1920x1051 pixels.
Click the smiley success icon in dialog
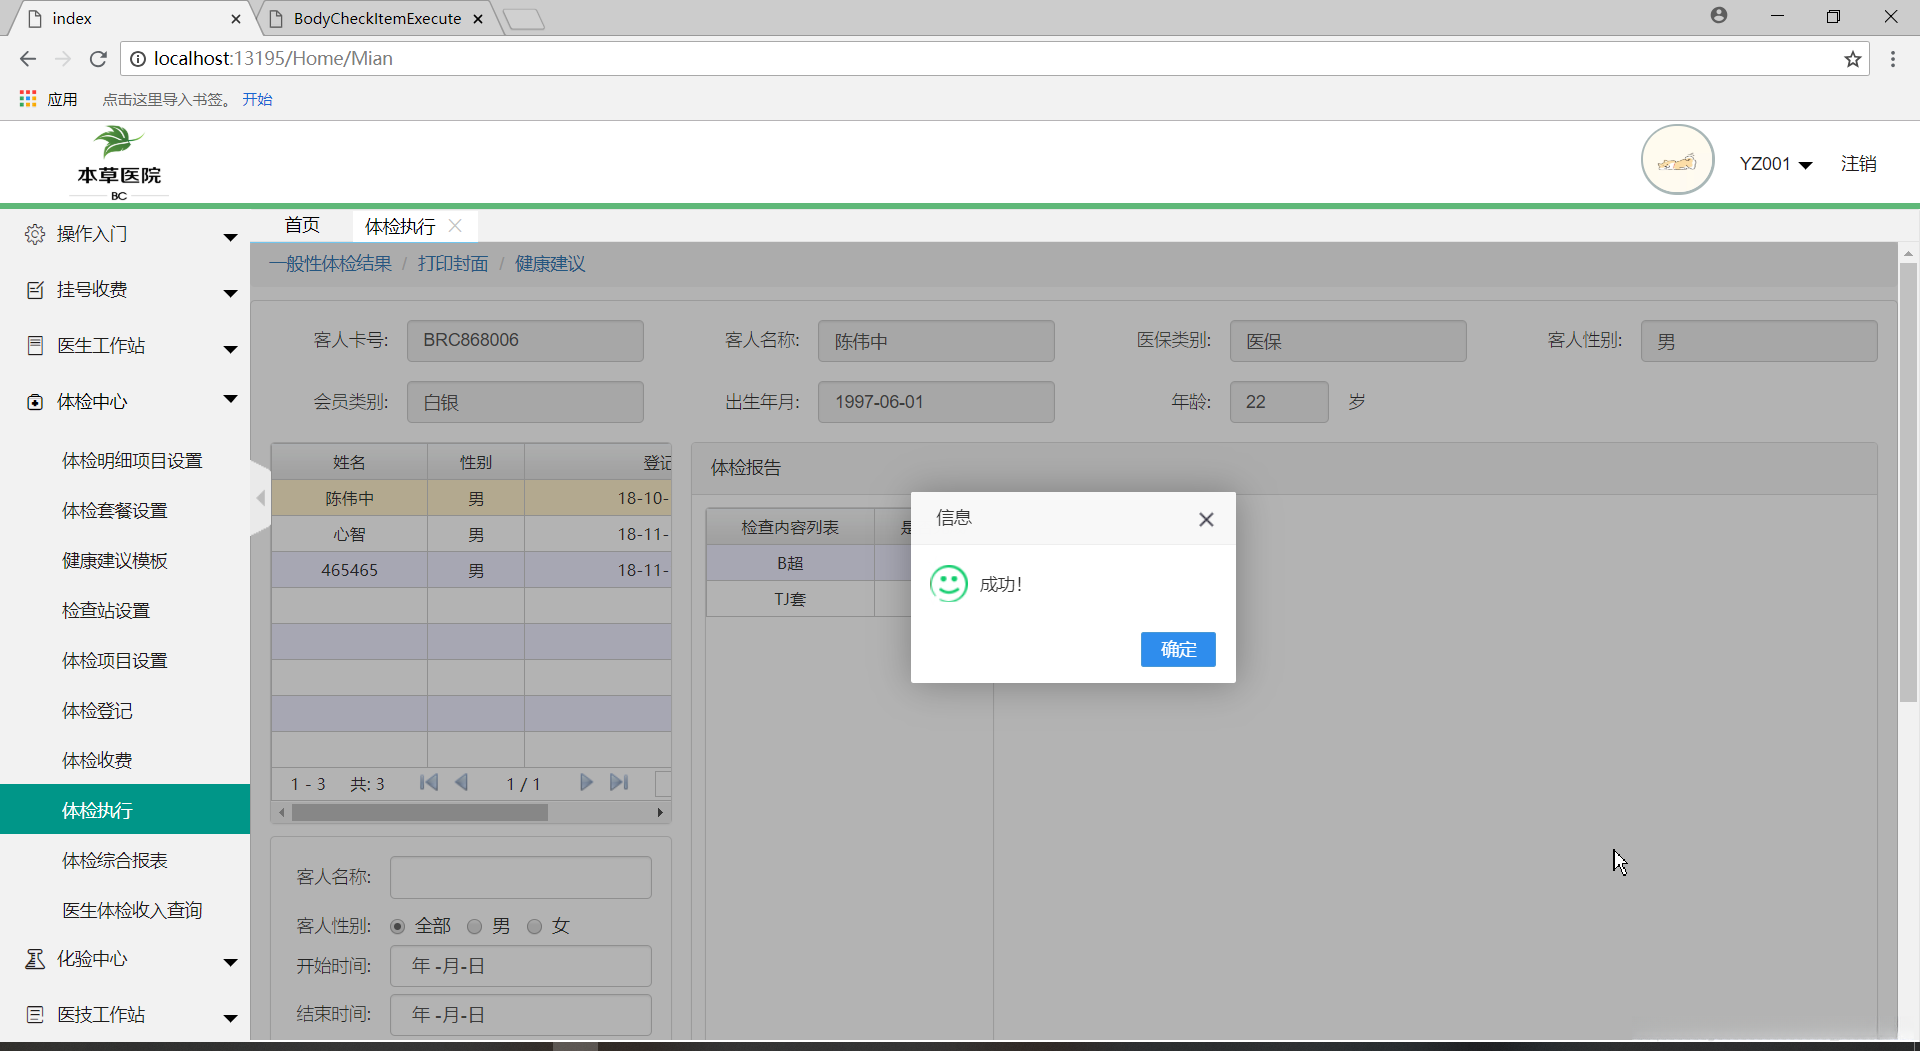[948, 584]
